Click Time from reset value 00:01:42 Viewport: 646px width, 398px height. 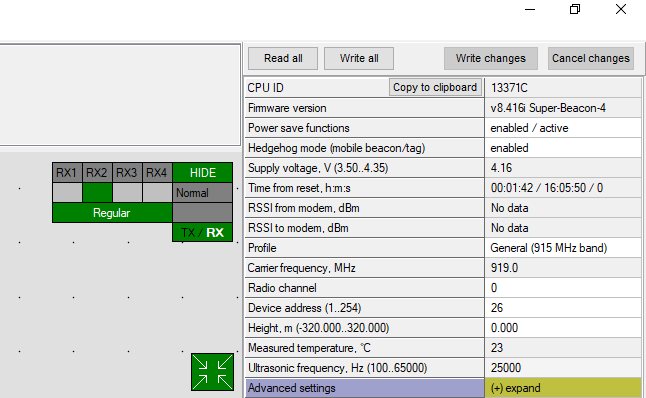coord(563,188)
